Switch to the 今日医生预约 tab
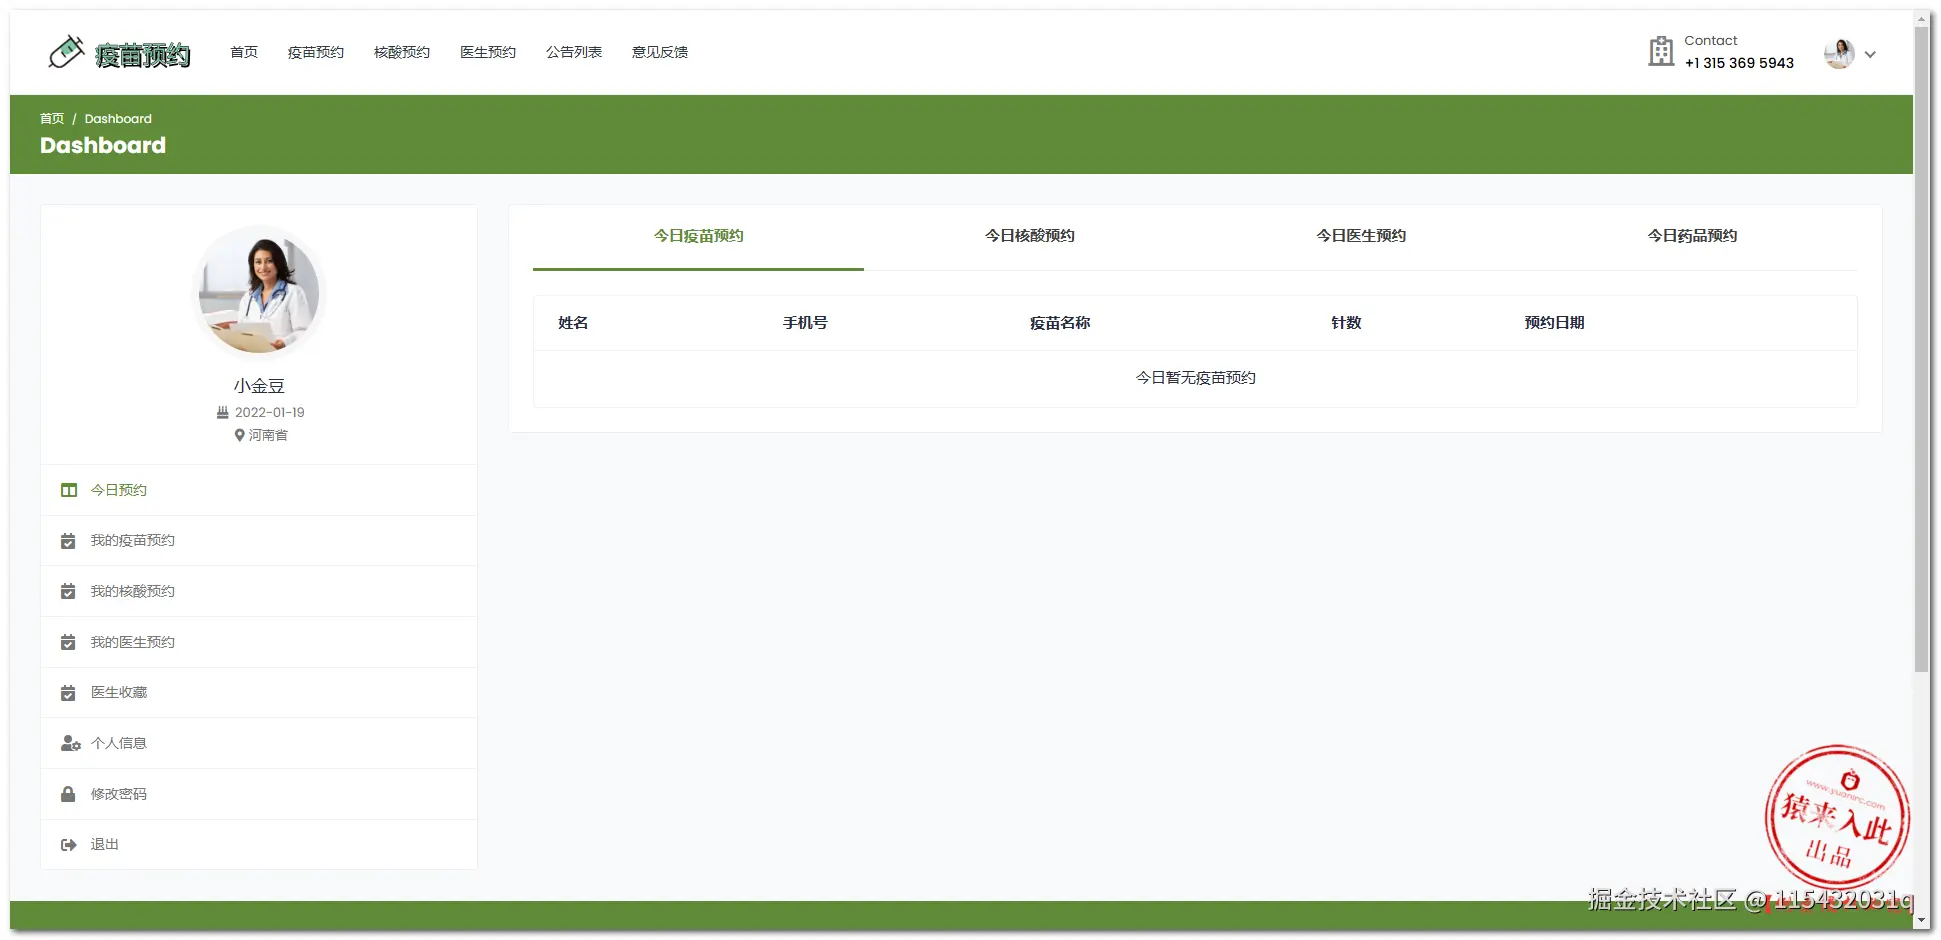1941x940 pixels. pyautogui.click(x=1361, y=236)
